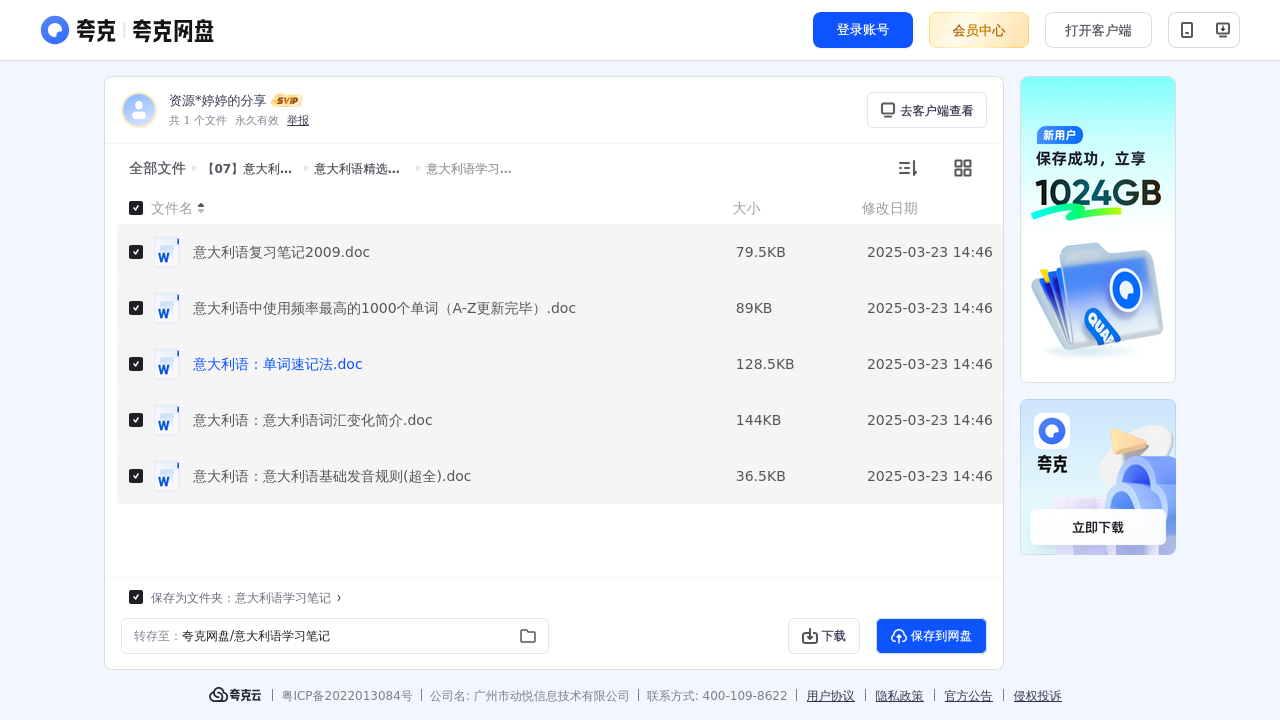Image resolution: width=1280 pixels, height=720 pixels.
Task: Uncheck 词汇变化简介.doc checkbox
Action: click(136, 420)
